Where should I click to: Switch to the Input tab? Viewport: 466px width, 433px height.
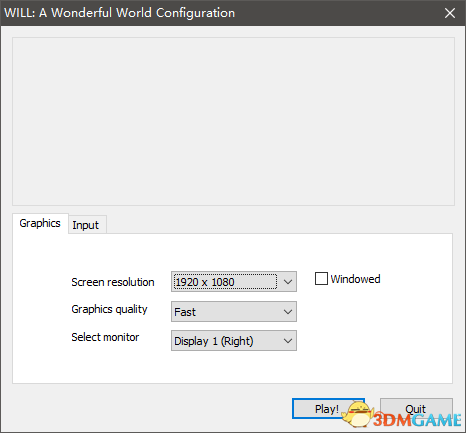point(87,225)
